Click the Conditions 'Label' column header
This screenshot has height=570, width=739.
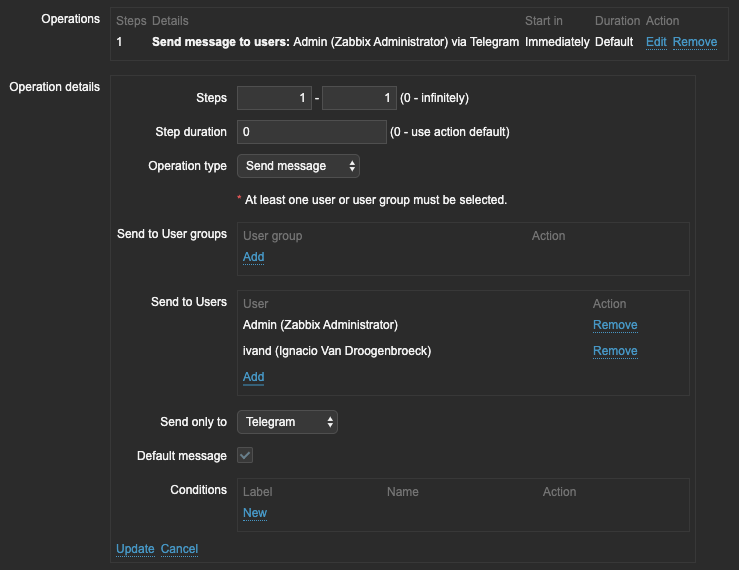258,492
